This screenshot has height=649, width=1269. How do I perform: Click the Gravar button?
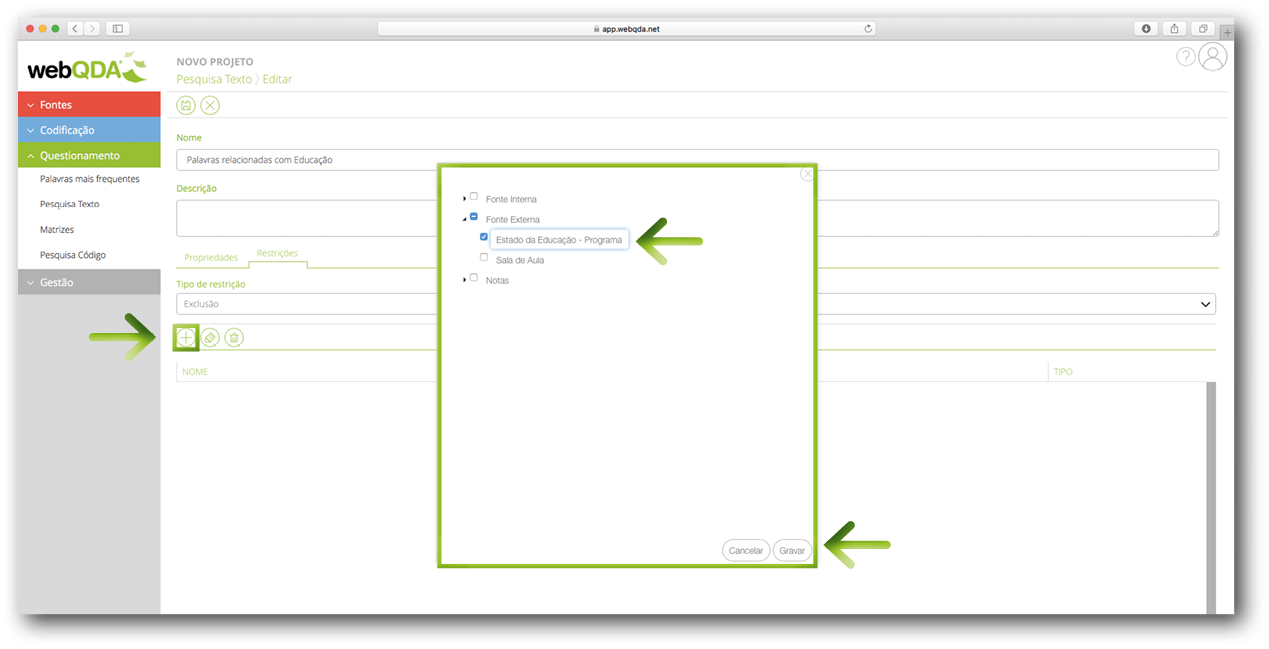pos(792,550)
